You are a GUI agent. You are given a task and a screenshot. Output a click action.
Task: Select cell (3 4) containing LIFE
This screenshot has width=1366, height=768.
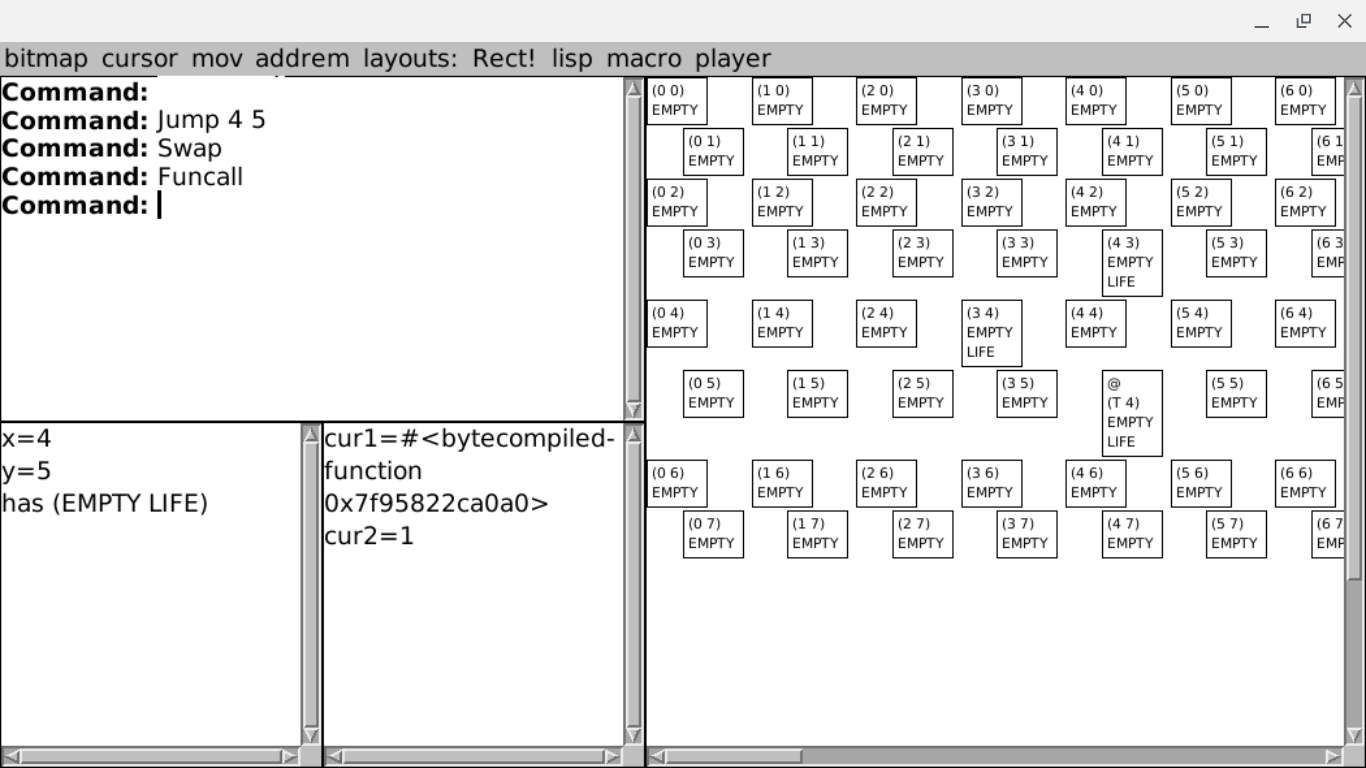tap(991, 333)
